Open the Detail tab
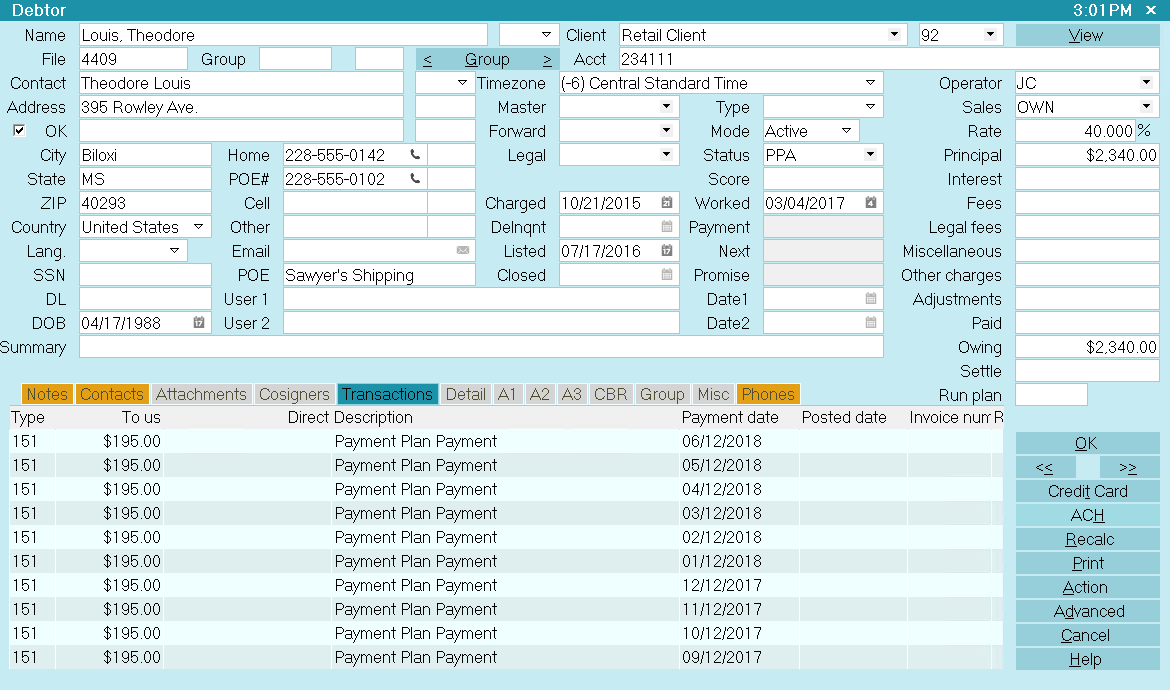This screenshot has width=1170, height=690. pos(466,394)
